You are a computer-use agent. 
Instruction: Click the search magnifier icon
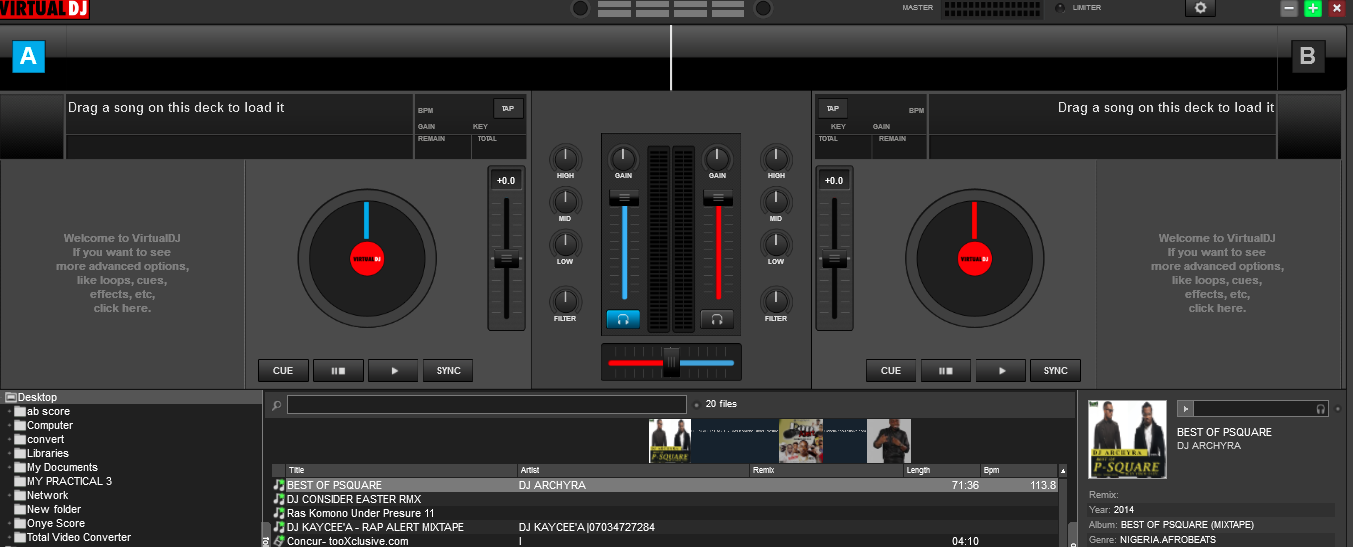click(276, 405)
